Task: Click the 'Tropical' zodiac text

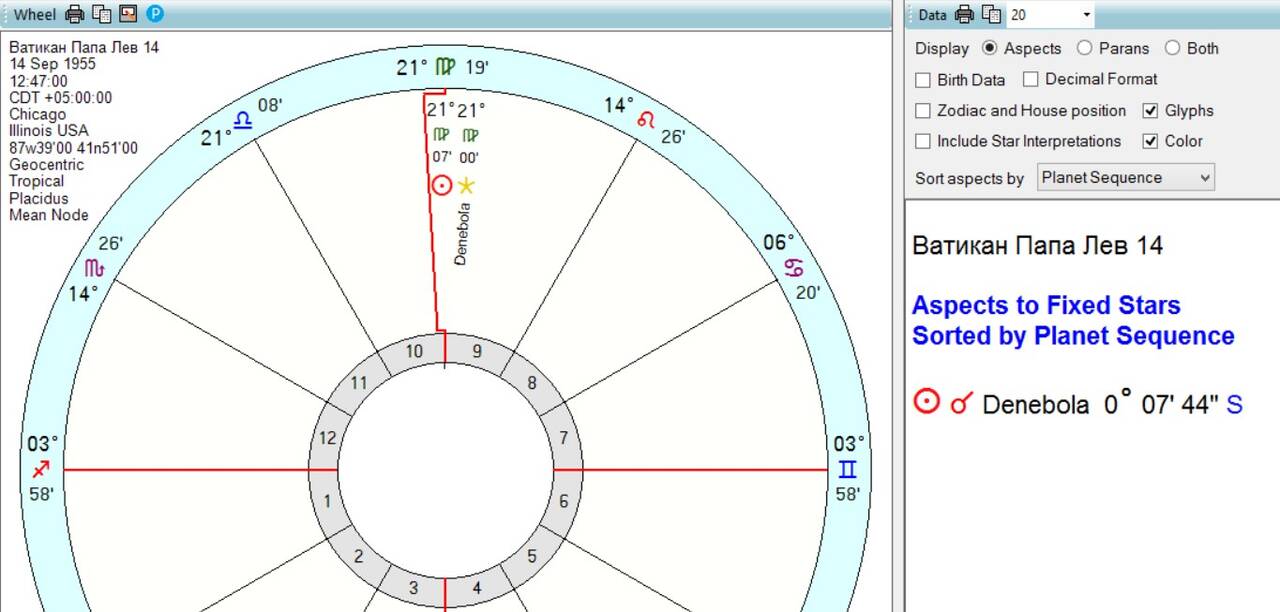Action: pyautogui.click(x=37, y=181)
